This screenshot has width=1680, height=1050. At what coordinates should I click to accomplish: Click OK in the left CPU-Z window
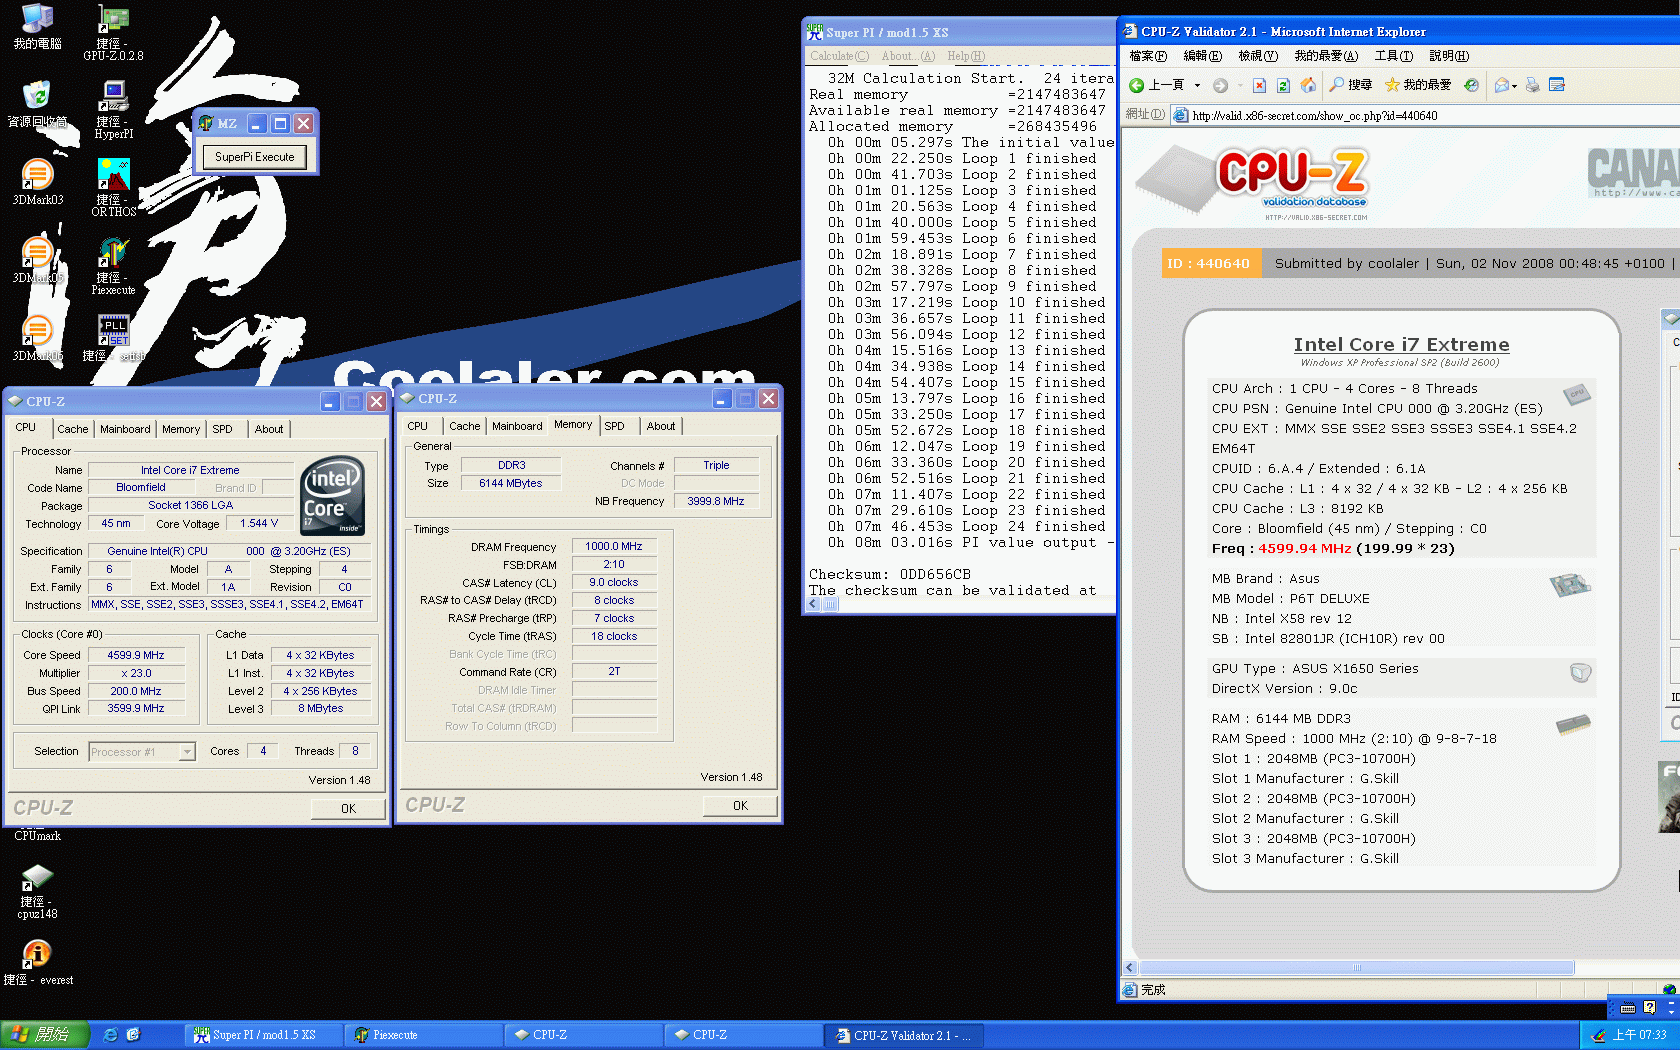[348, 809]
